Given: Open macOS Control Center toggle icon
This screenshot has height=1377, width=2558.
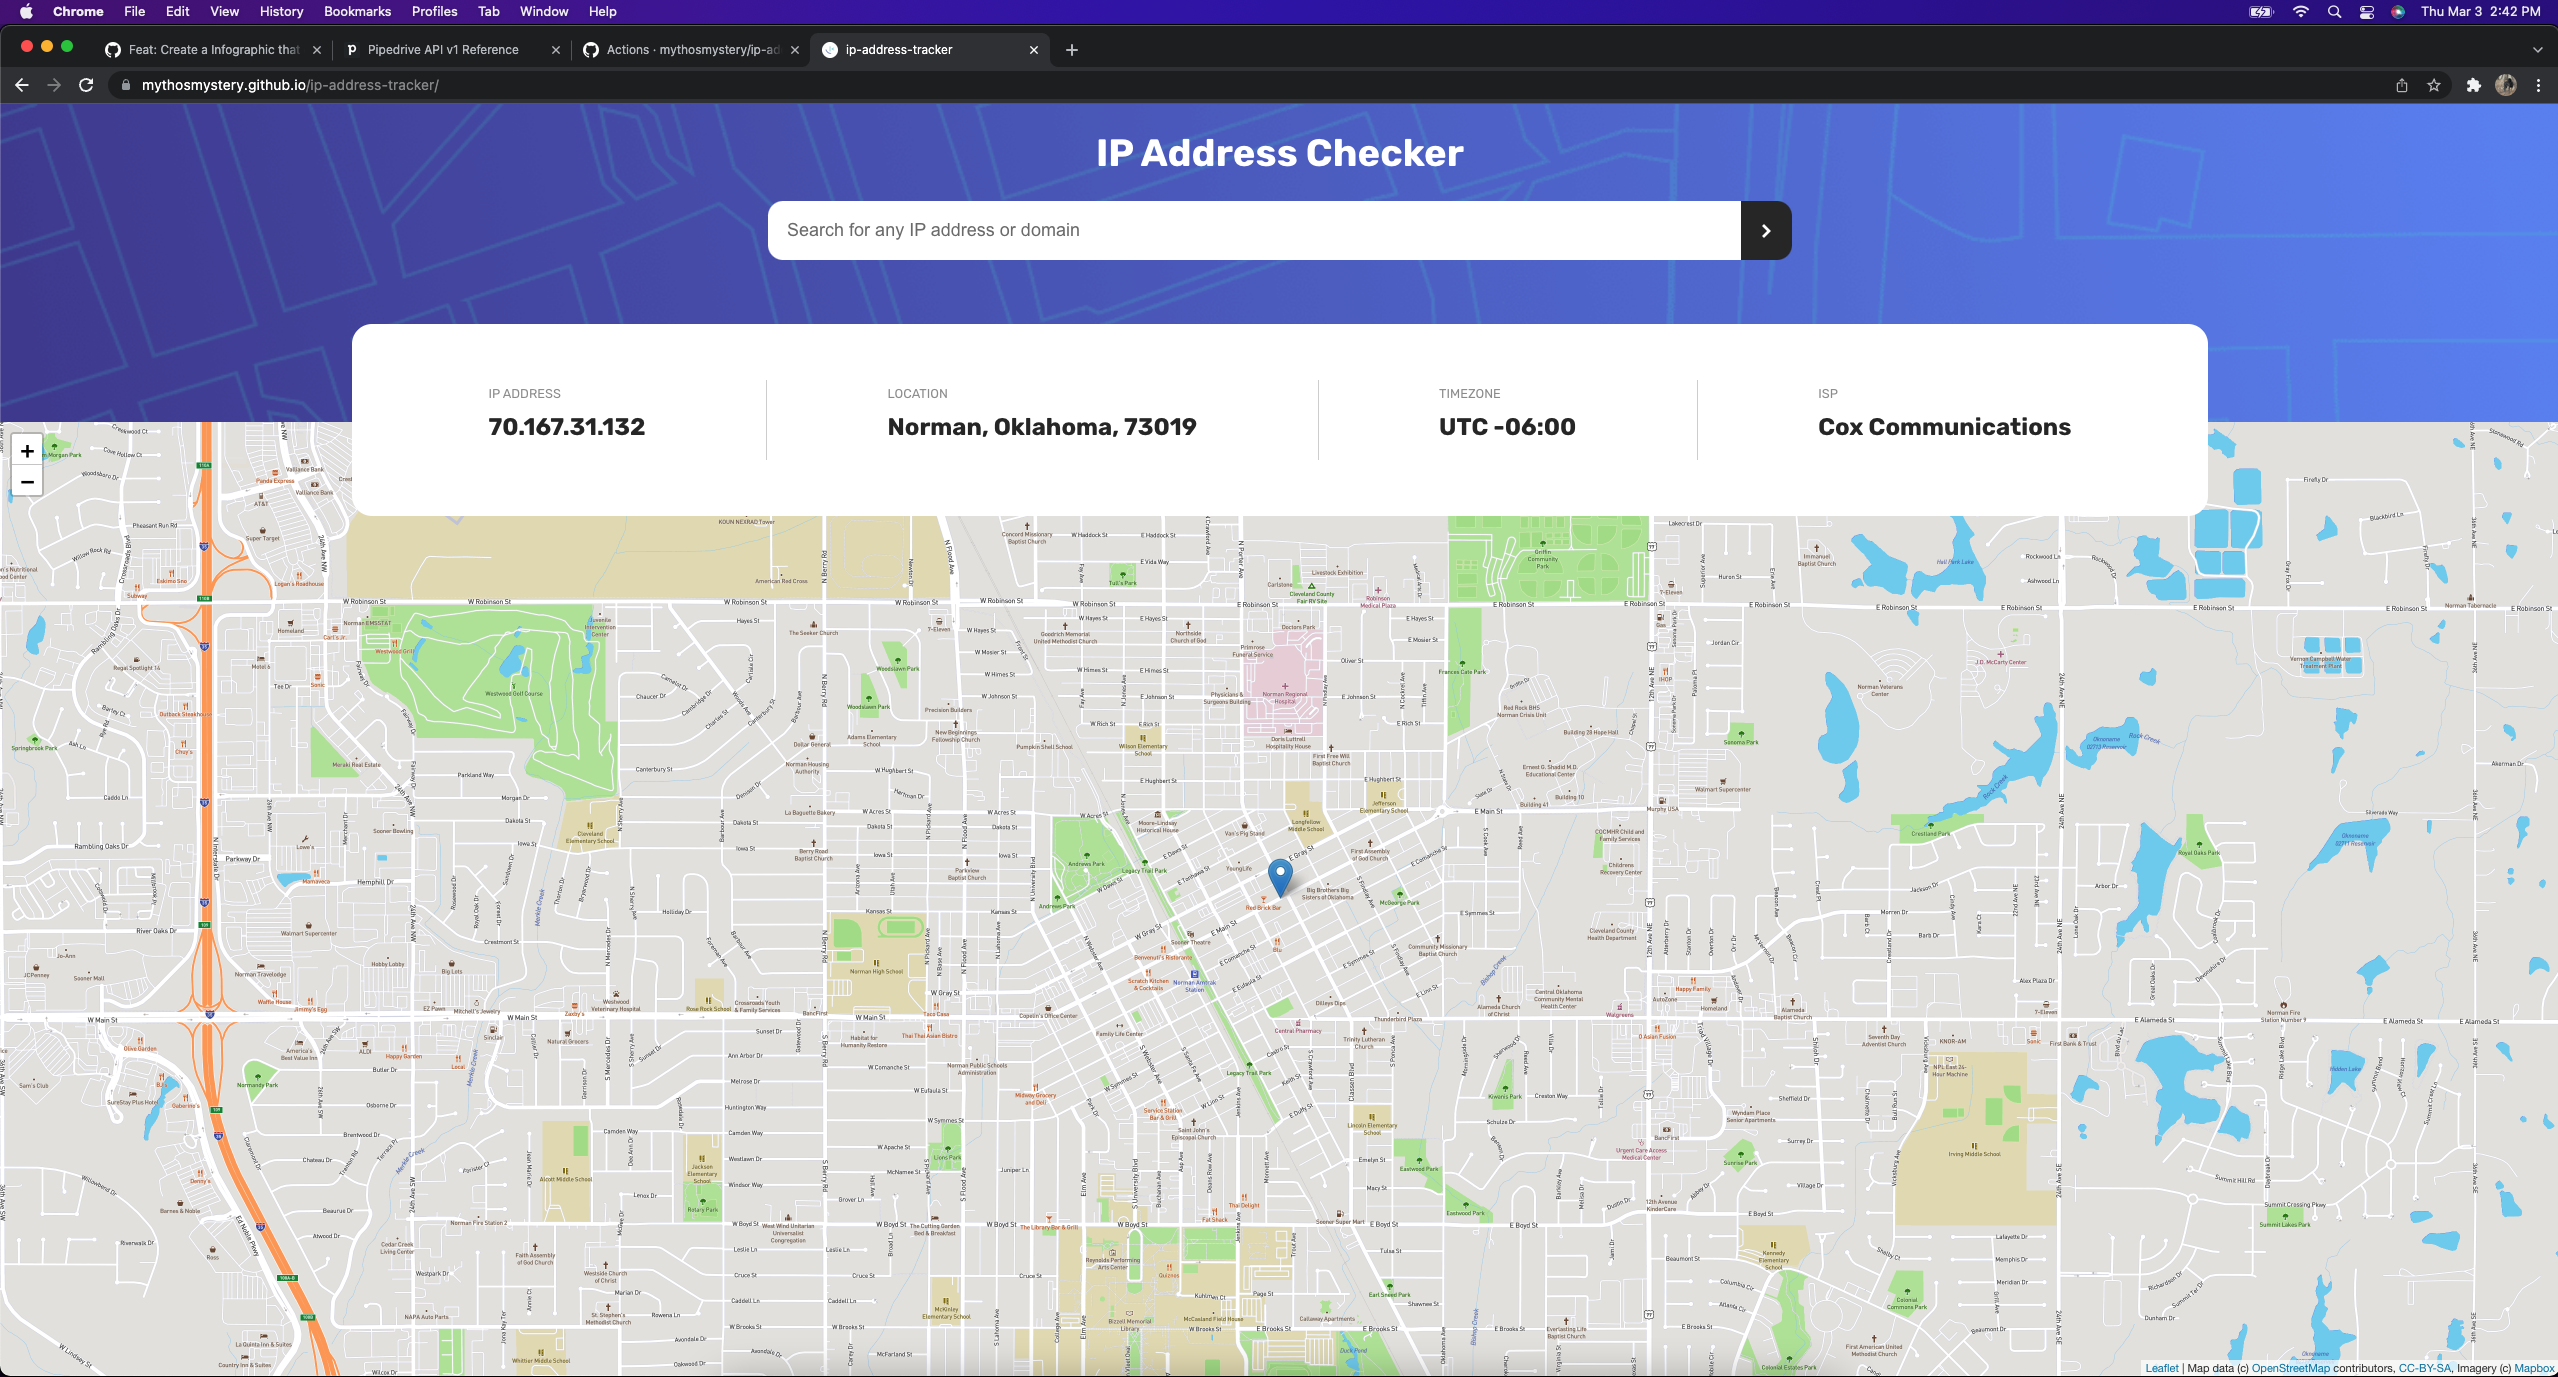Looking at the screenshot, I should coord(2366,12).
